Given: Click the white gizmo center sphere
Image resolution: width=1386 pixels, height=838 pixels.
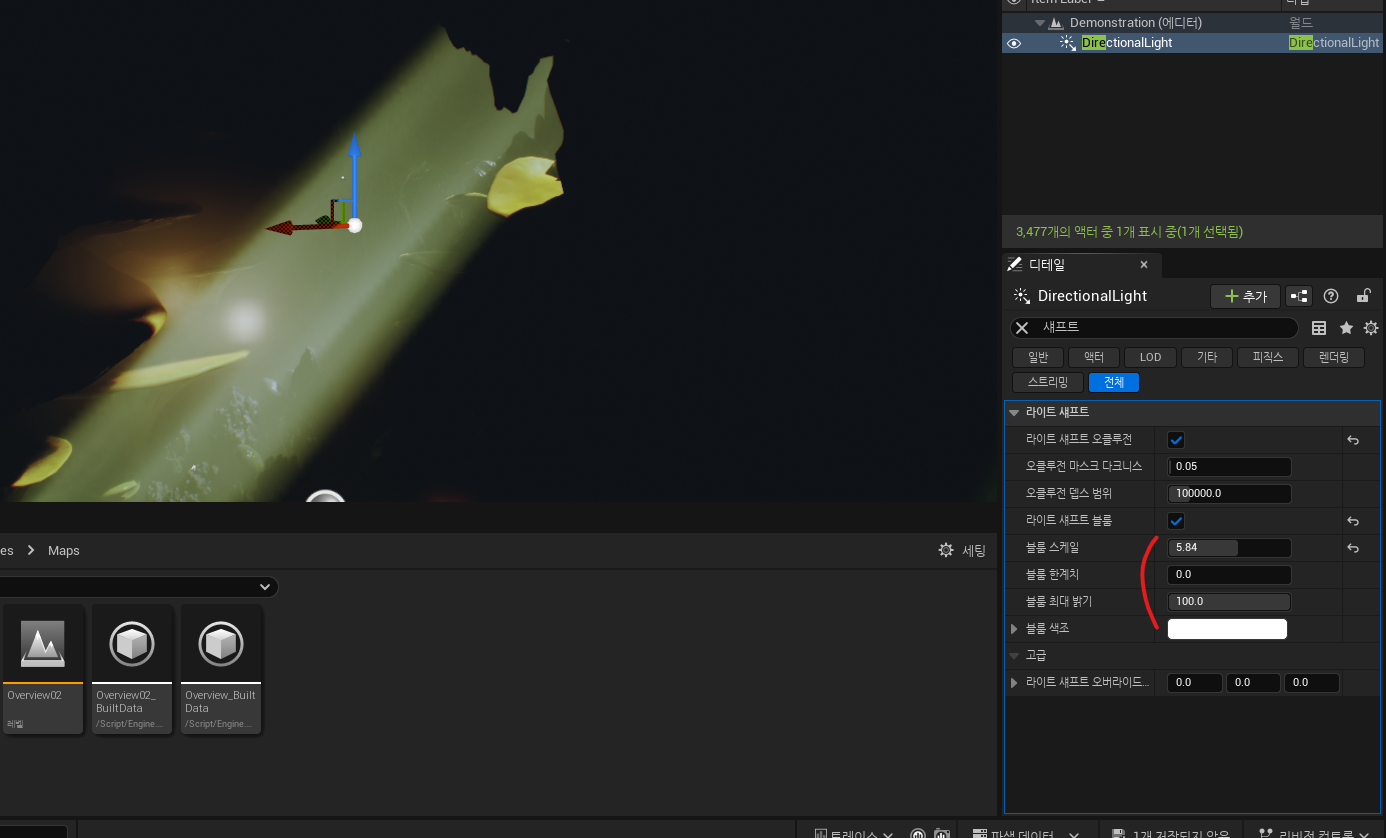Looking at the screenshot, I should pyautogui.click(x=354, y=226).
